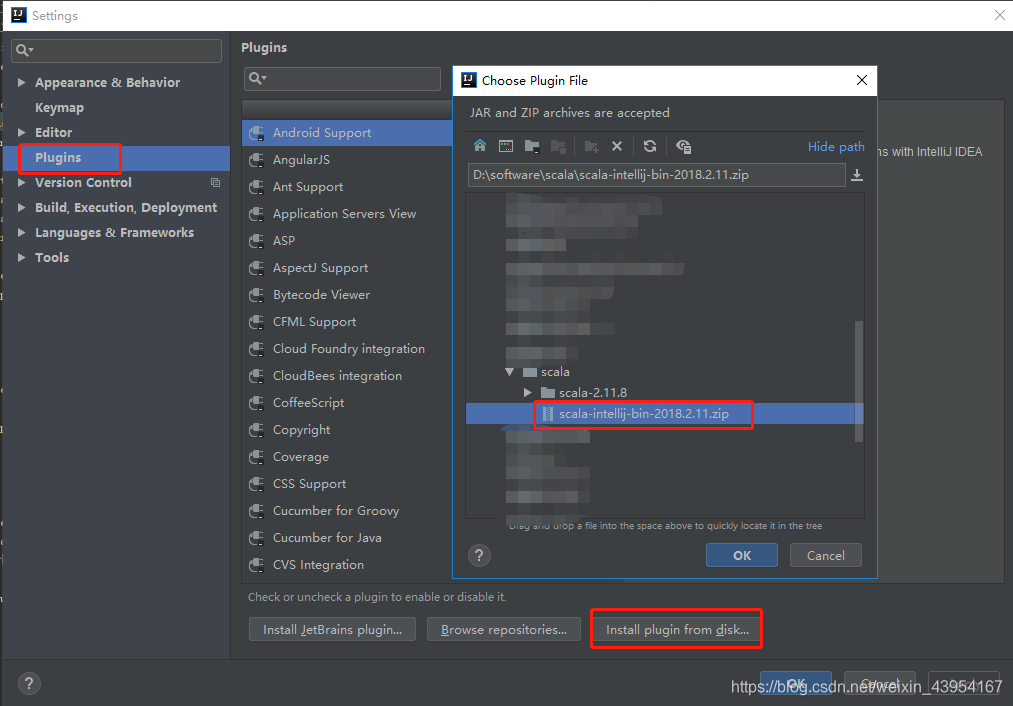Image resolution: width=1013 pixels, height=706 pixels.
Task: Click the Ant Support plugin icon
Action: point(256,187)
